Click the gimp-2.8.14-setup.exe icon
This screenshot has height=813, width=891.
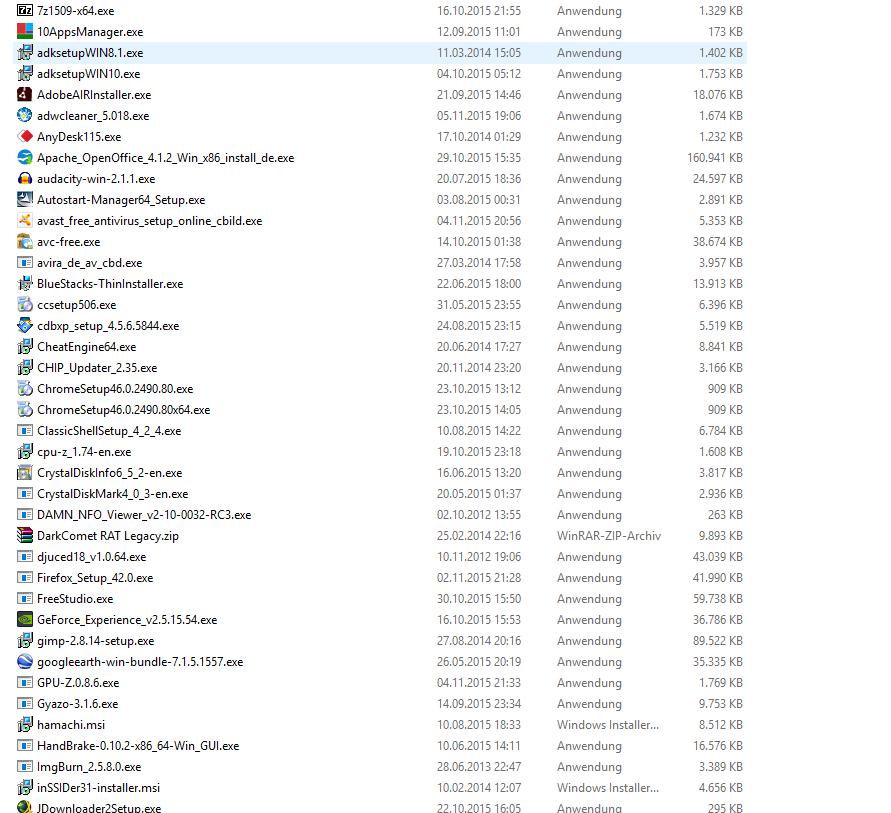click(x=24, y=641)
